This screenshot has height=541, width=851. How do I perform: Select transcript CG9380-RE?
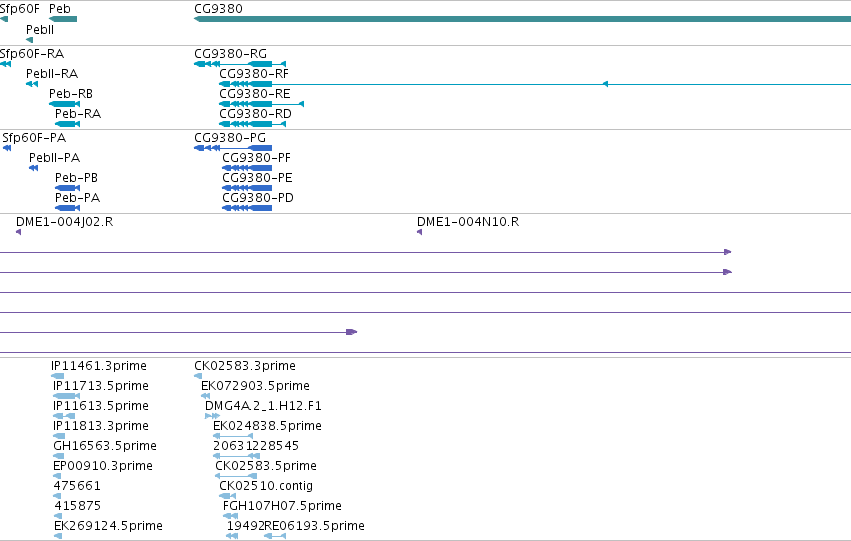click(255, 94)
